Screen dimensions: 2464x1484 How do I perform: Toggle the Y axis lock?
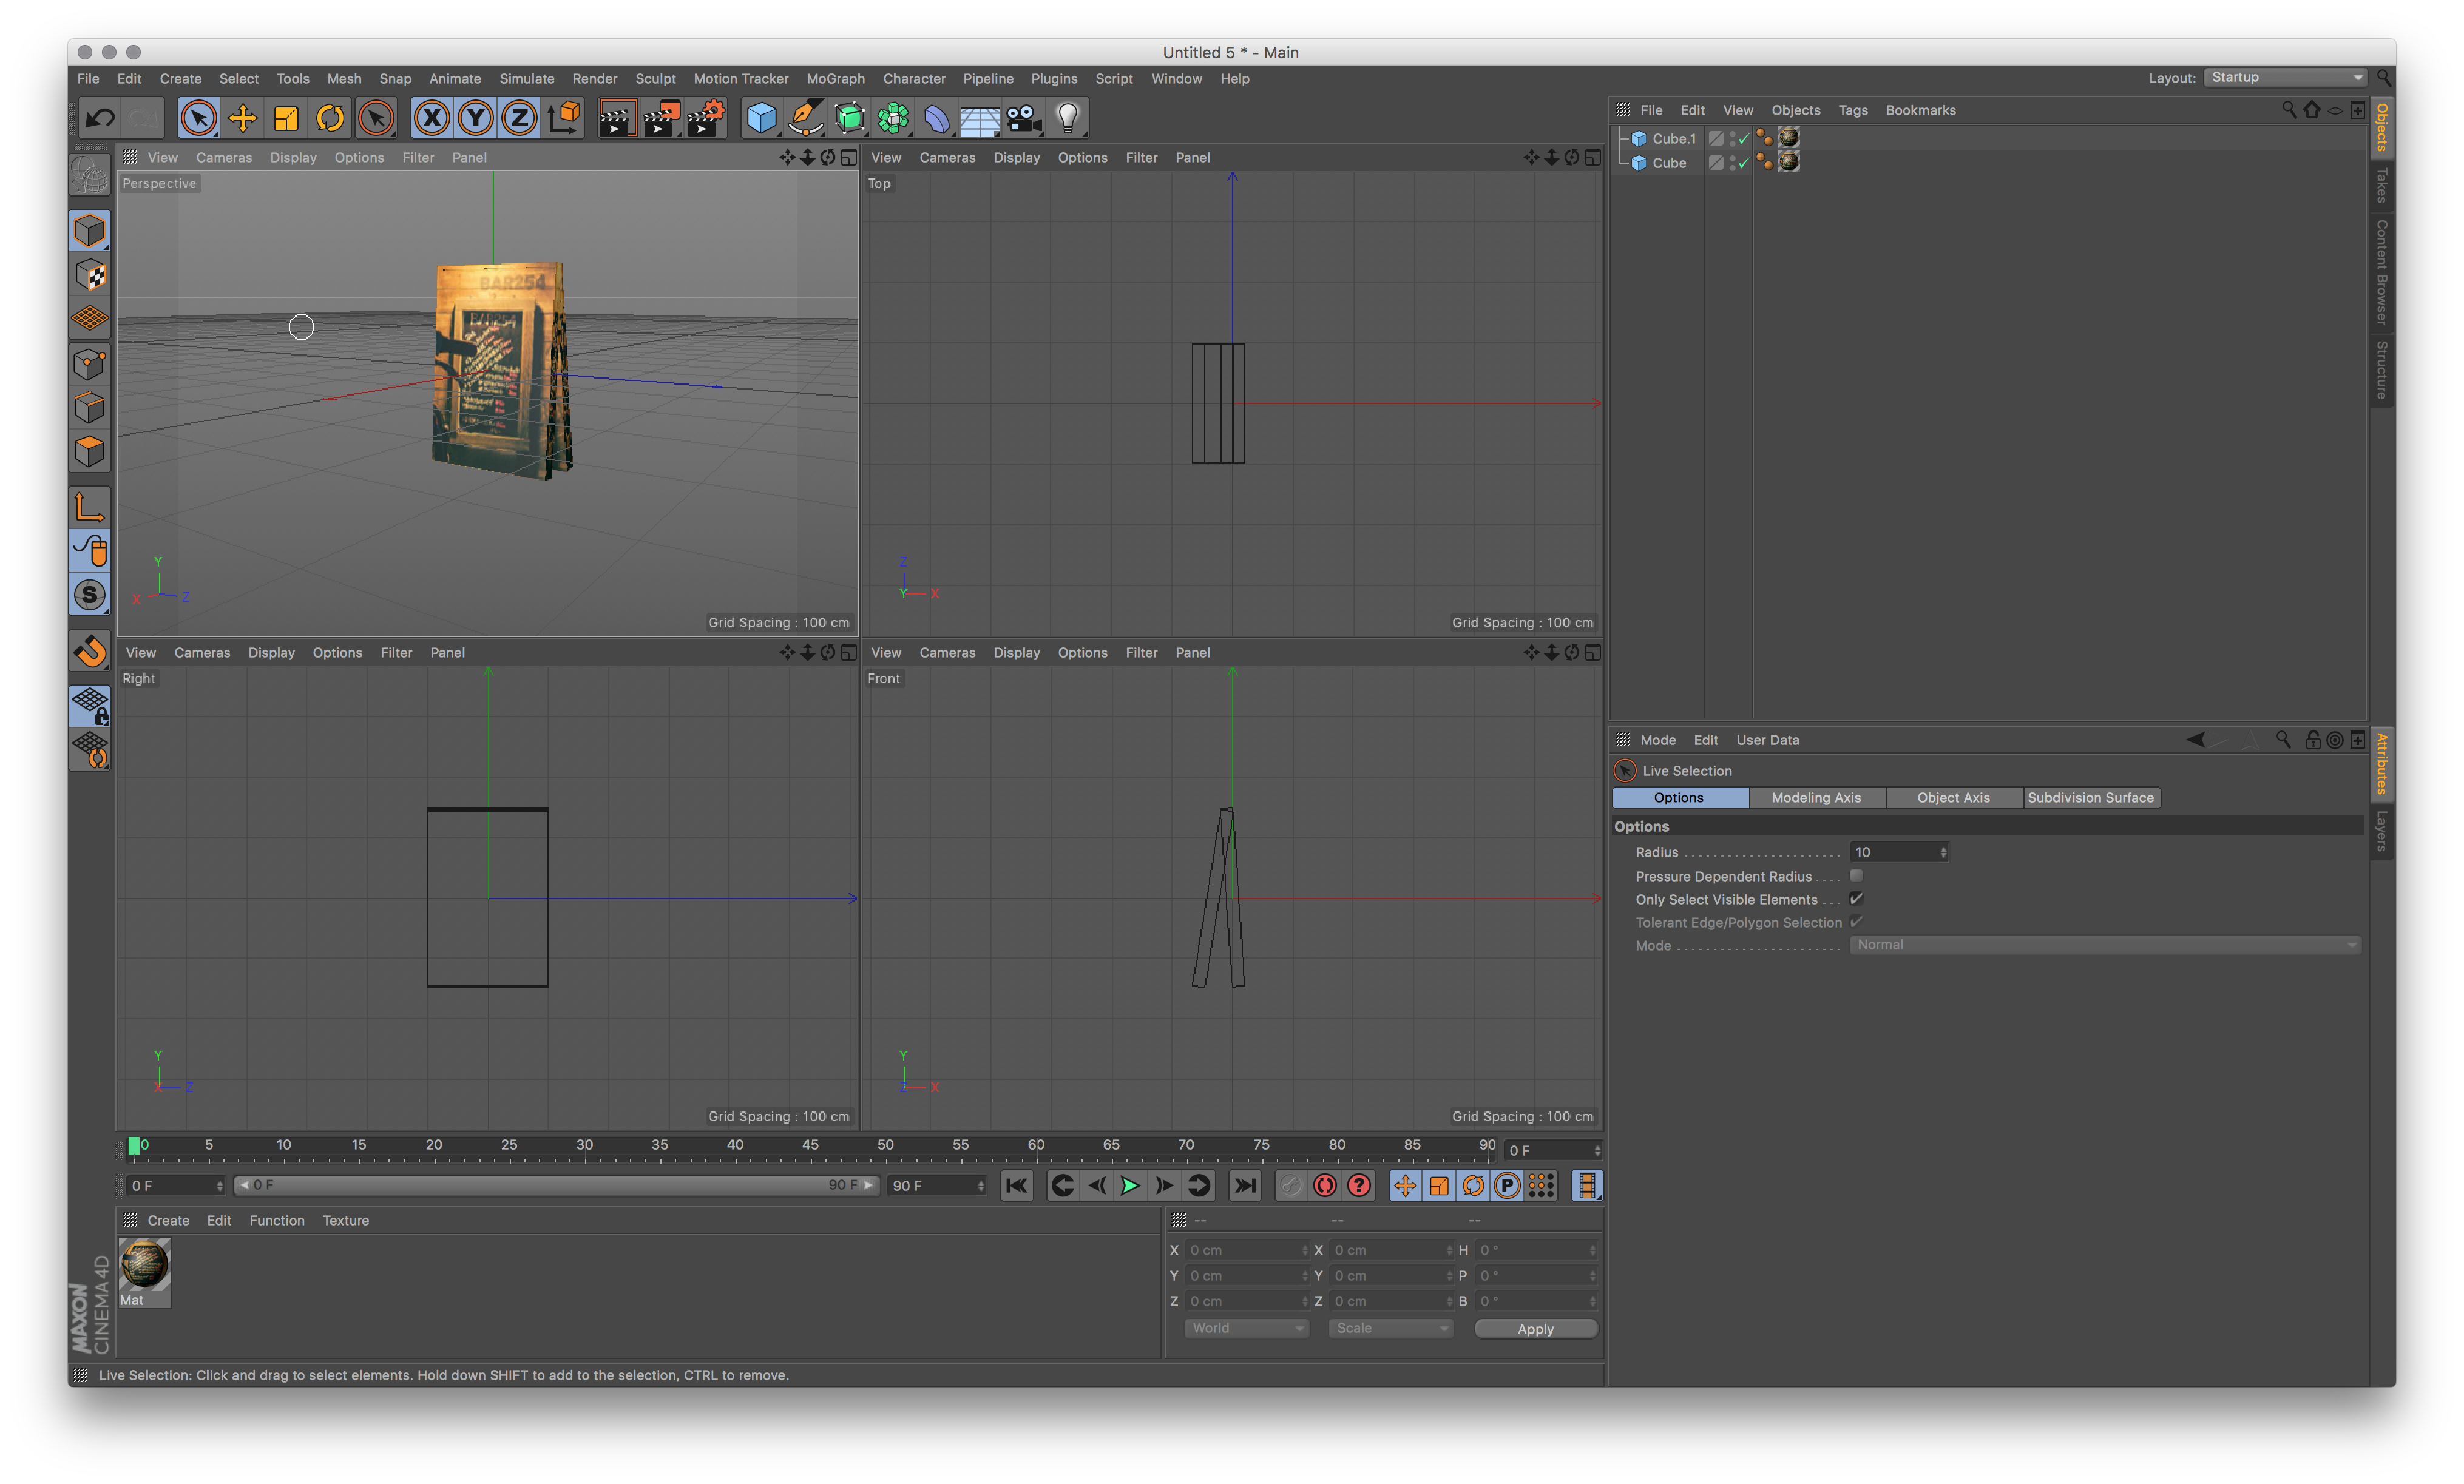475,118
